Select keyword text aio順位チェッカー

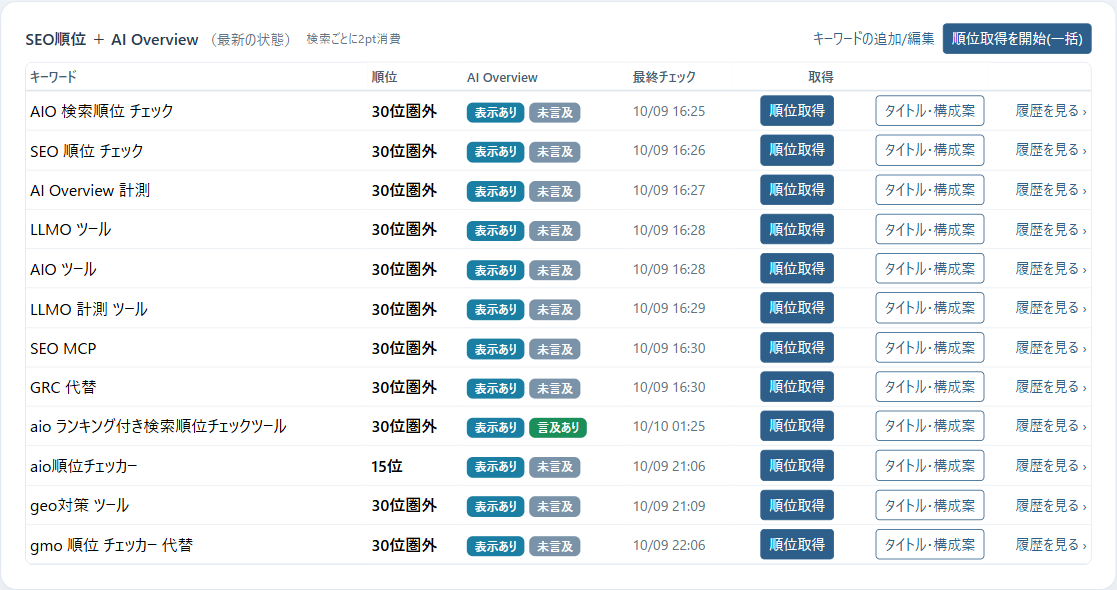point(84,467)
